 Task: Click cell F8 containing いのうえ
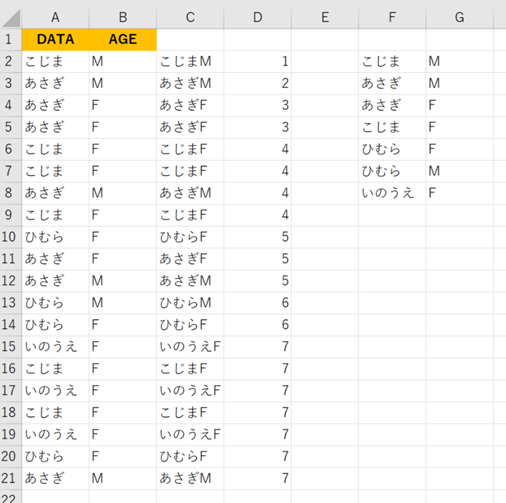click(392, 193)
